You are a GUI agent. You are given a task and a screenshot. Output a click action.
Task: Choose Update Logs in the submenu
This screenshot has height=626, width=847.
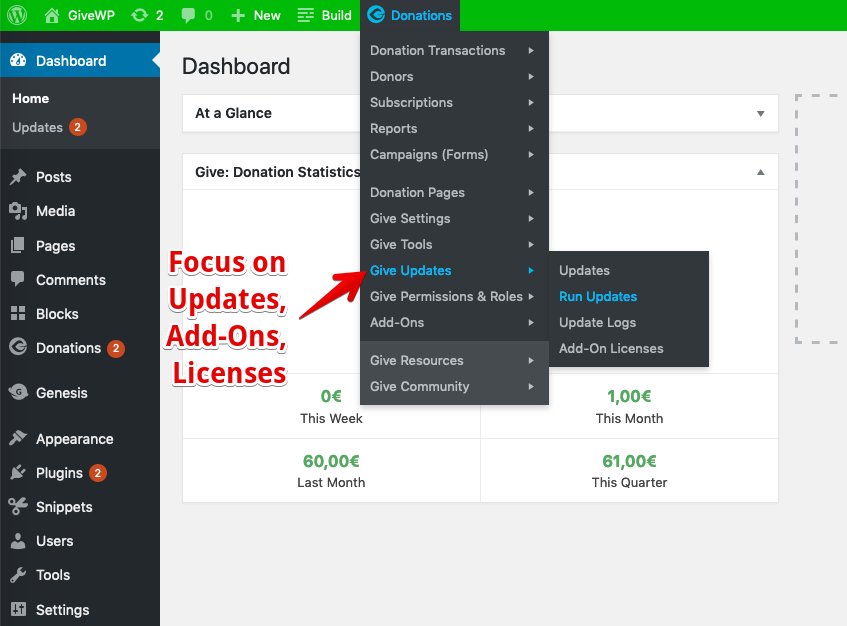pyautogui.click(x=629, y=322)
